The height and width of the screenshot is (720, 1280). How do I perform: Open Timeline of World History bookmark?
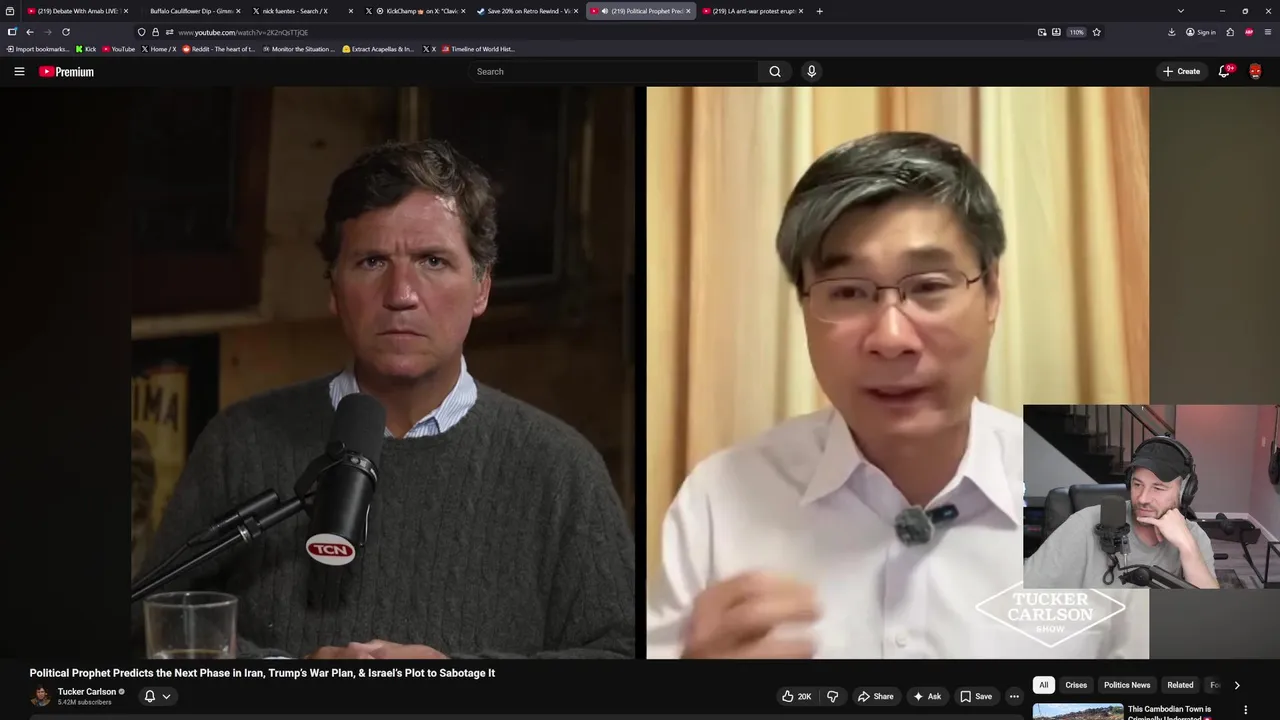point(477,49)
